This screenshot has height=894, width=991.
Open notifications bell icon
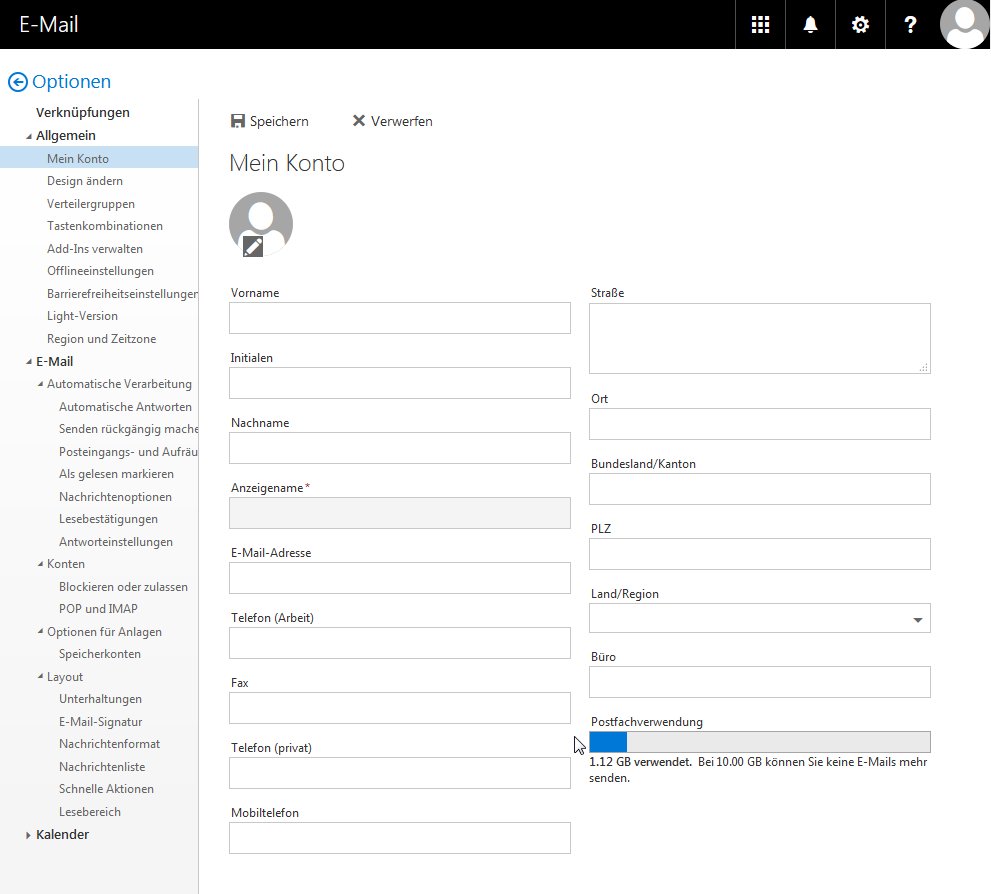click(810, 25)
